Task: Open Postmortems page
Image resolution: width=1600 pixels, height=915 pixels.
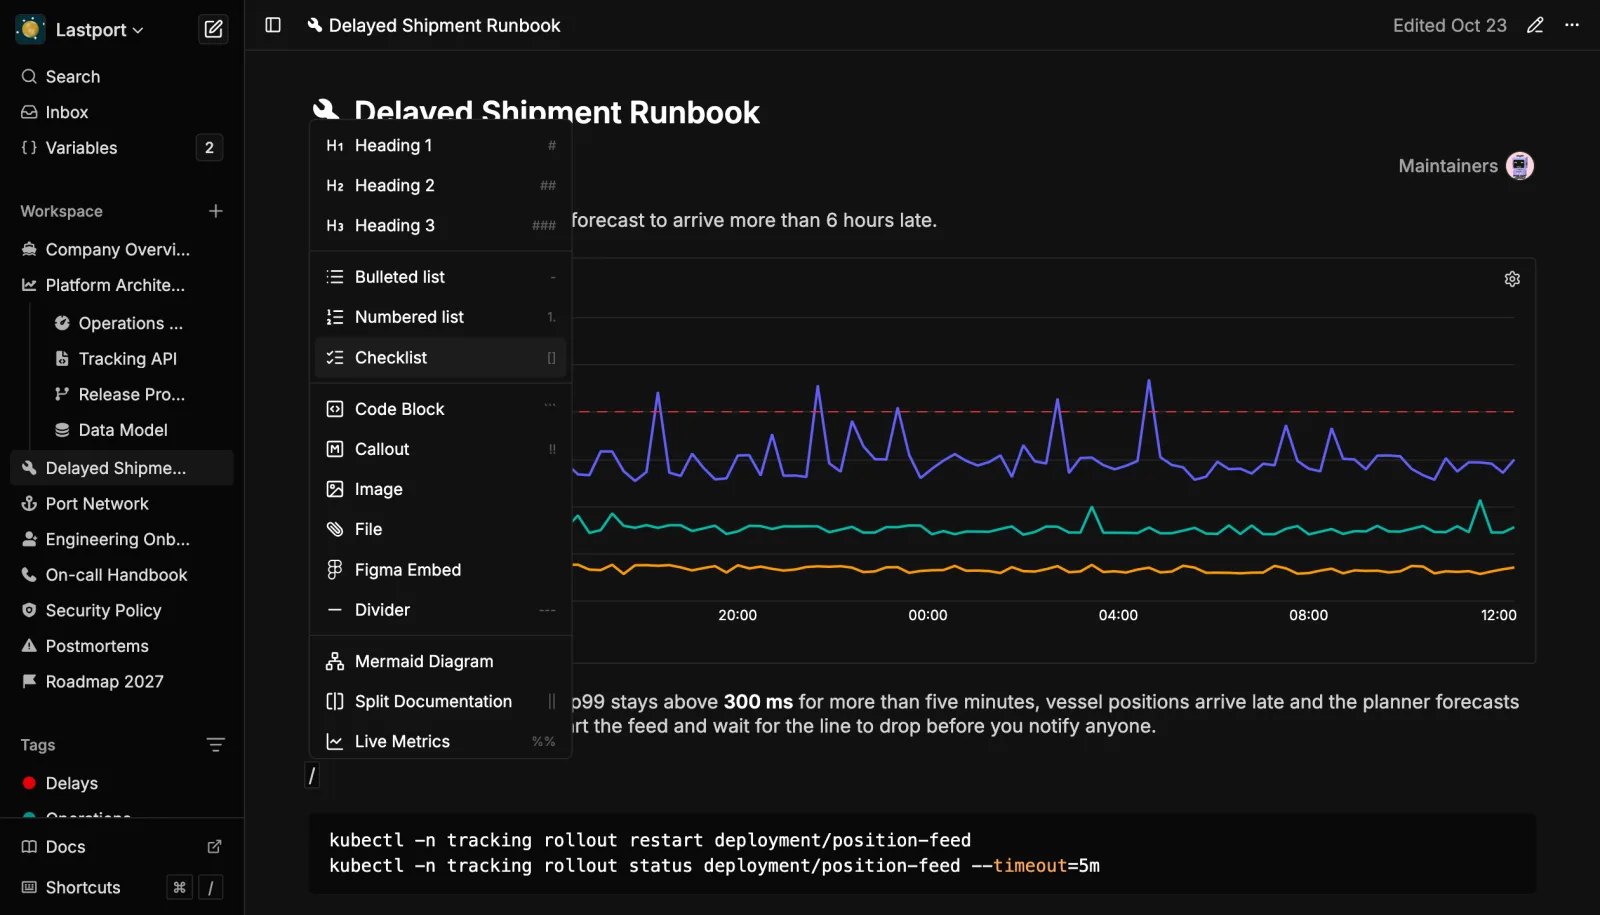Action: (x=122, y=646)
